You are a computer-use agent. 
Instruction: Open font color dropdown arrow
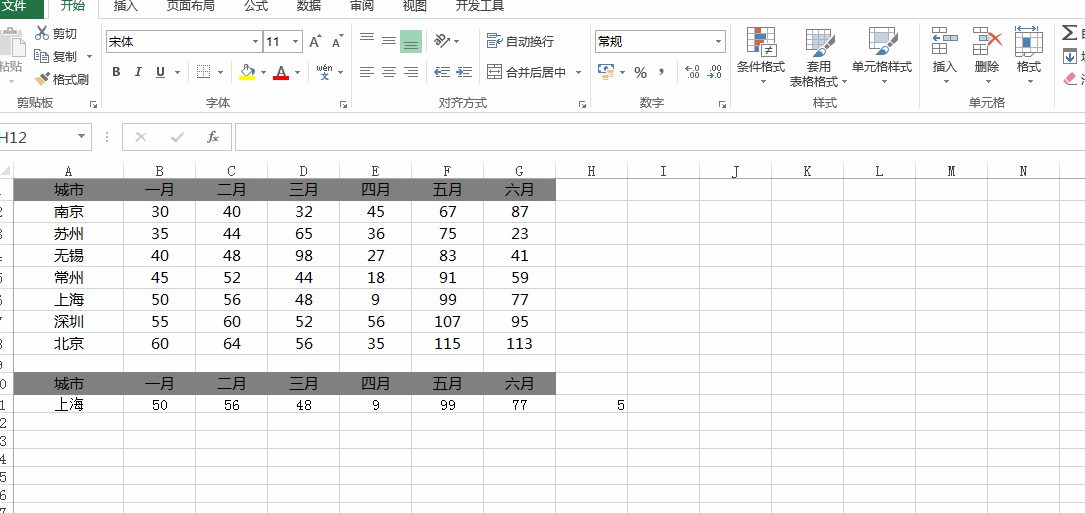pos(298,72)
